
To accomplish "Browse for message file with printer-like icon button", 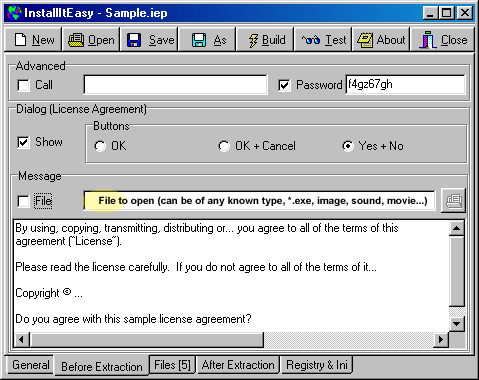I will coord(453,201).
